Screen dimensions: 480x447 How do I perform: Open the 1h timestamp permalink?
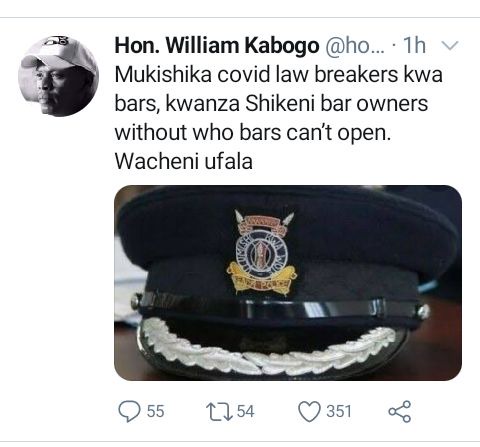click(x=414, y=45)
